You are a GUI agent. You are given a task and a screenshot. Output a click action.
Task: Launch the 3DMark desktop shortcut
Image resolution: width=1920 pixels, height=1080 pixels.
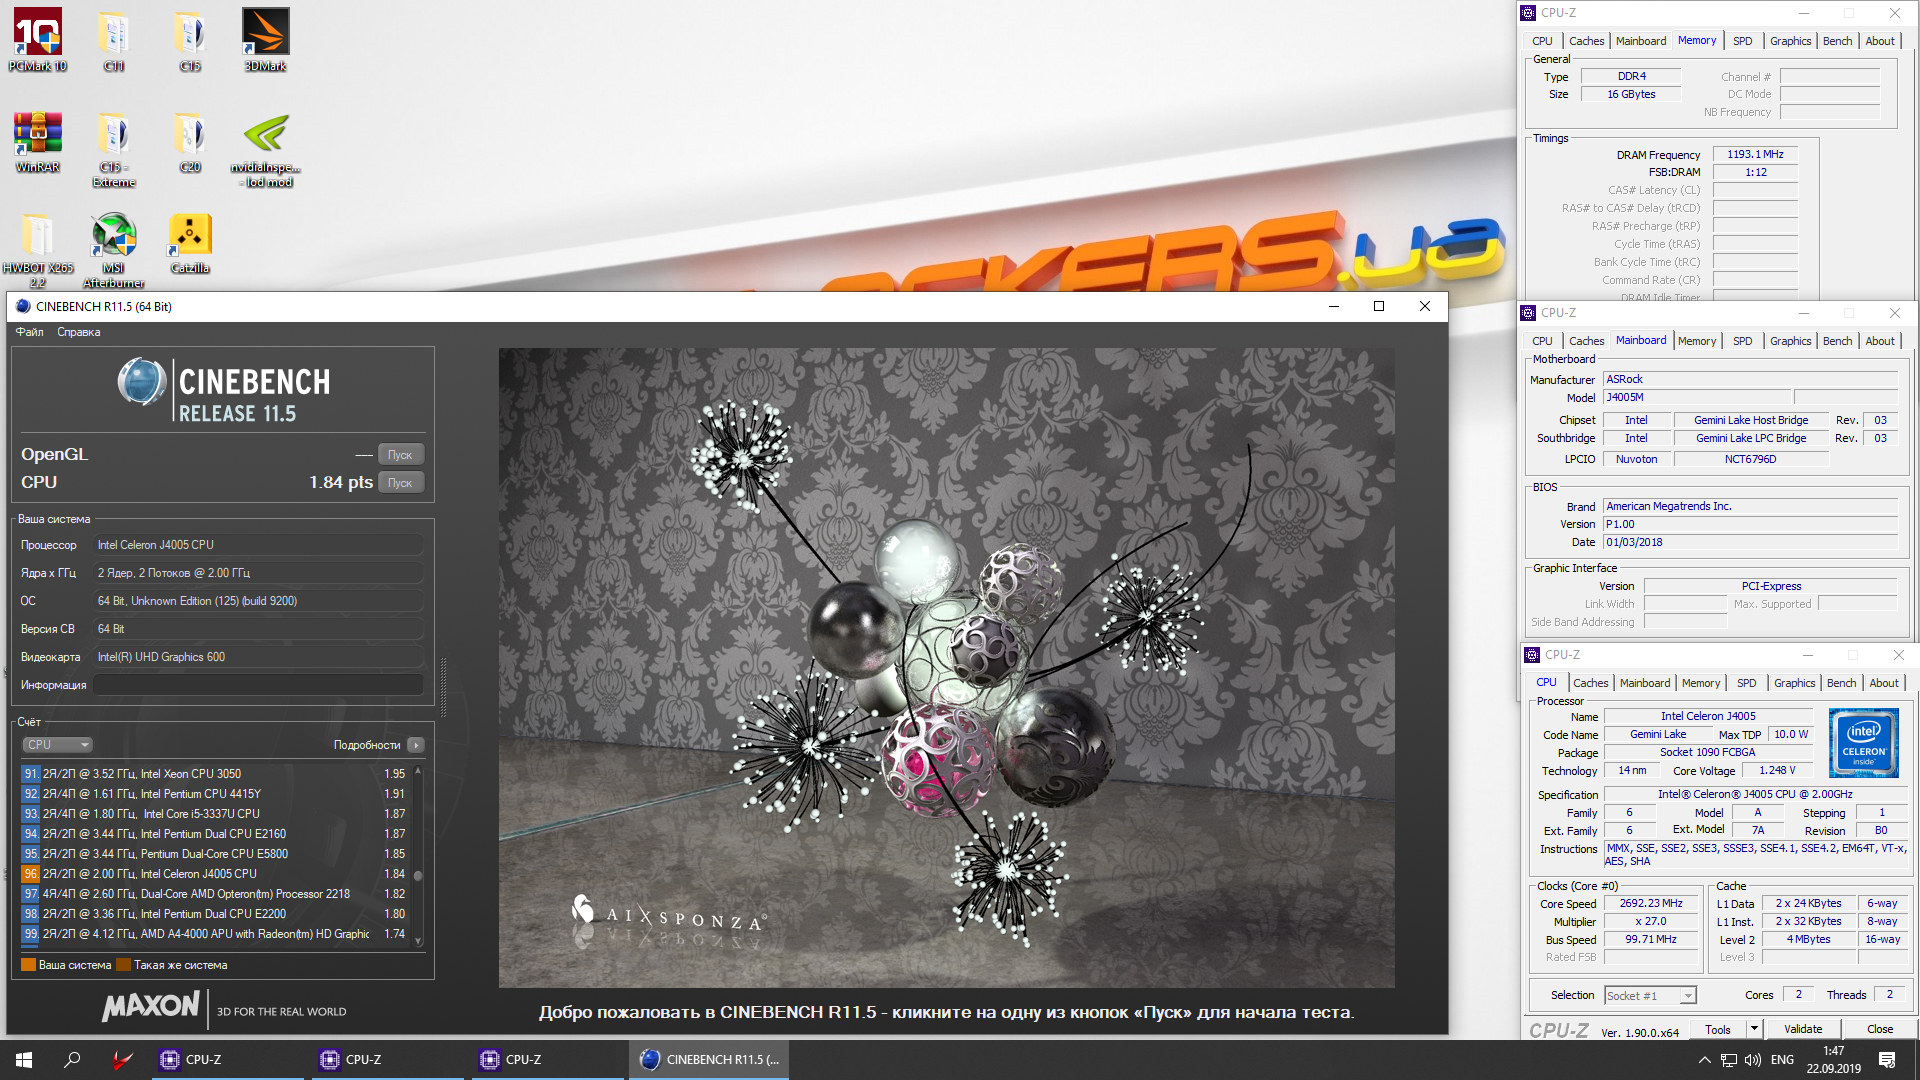point(266,40)
